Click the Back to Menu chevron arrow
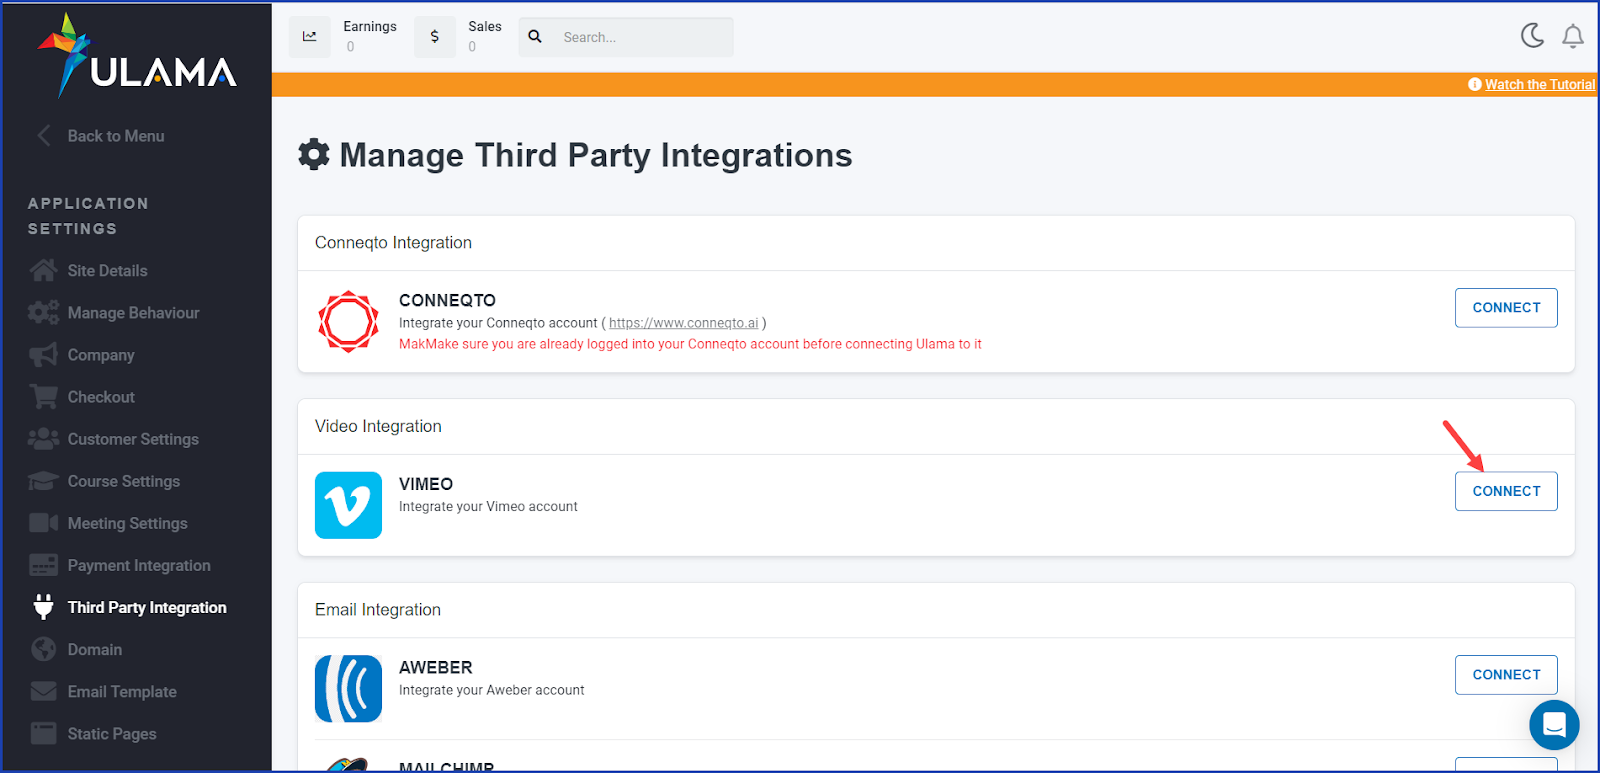This screenshot has width=1600, height=773. click(44, 136)
